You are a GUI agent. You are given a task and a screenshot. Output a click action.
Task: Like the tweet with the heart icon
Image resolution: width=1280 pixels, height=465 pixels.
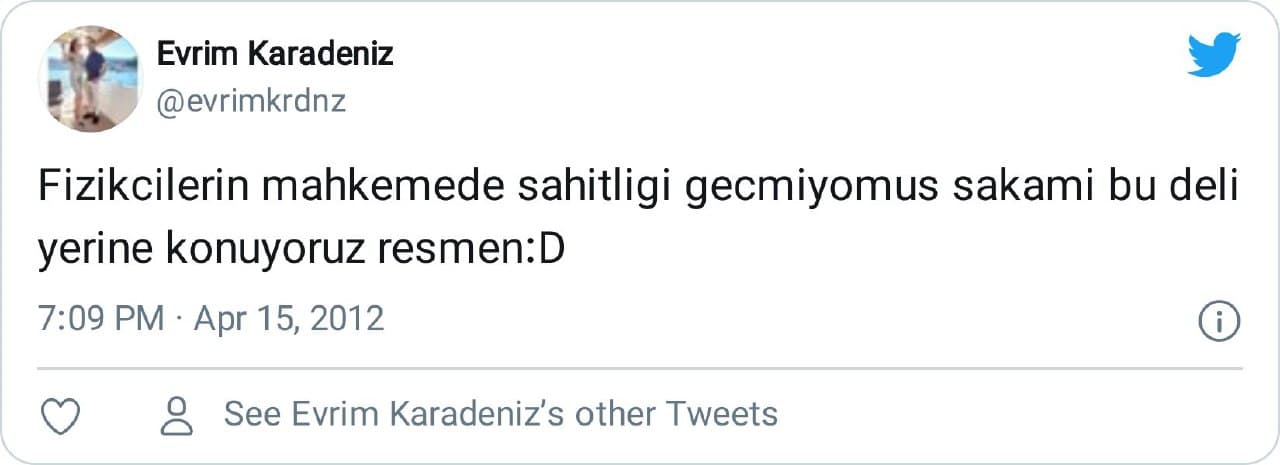(62, 415)
